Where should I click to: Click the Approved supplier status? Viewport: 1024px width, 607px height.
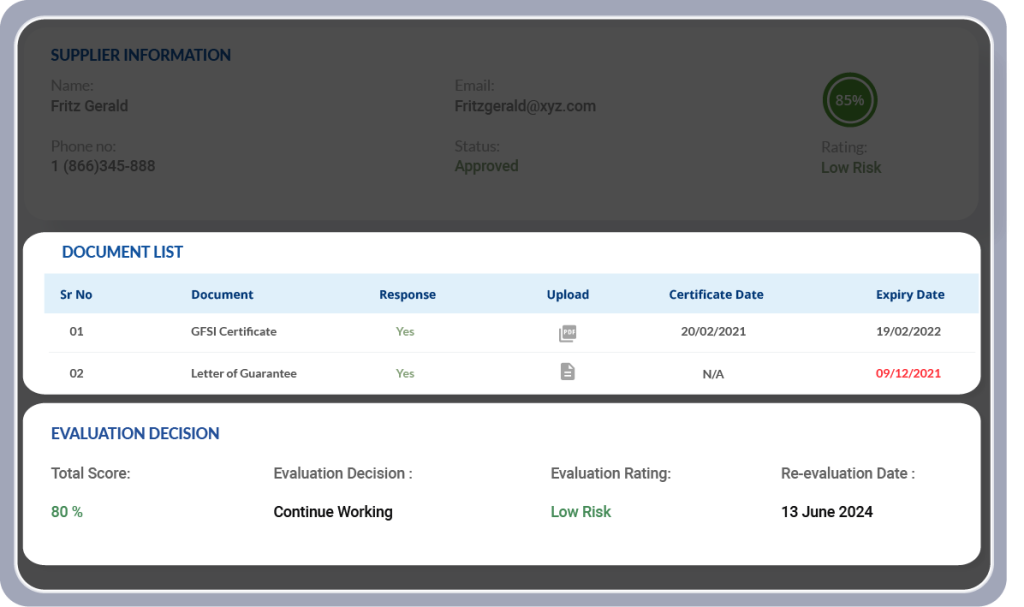point(486,166)
